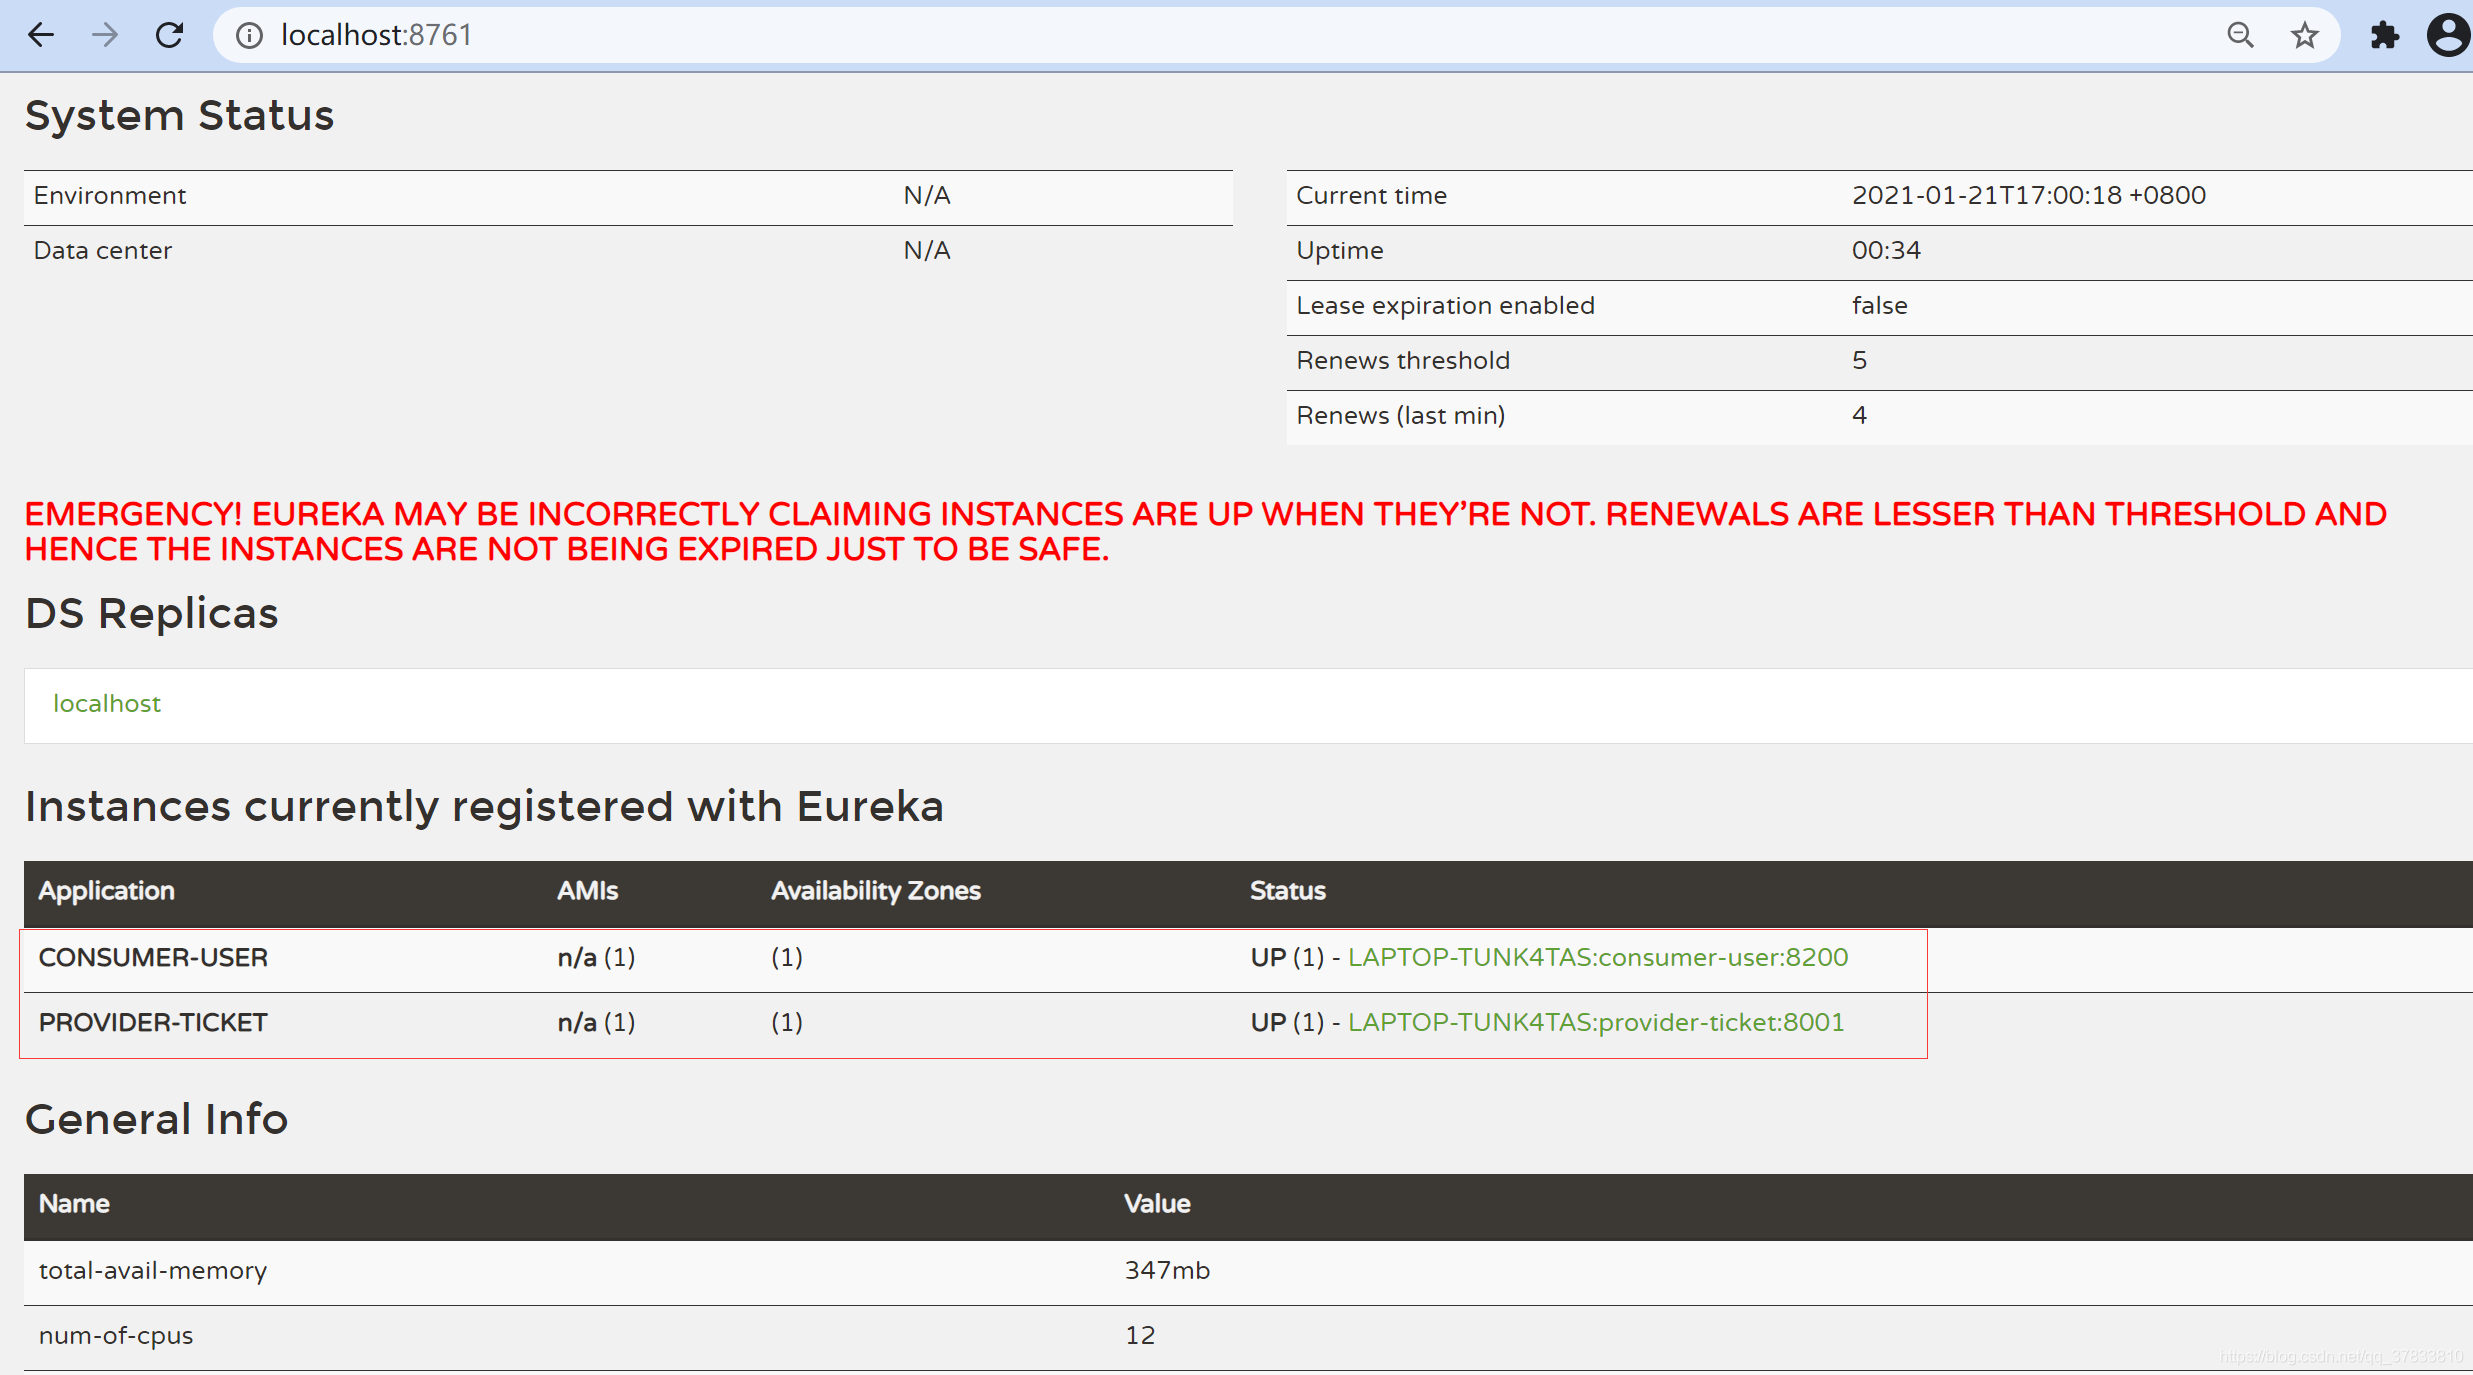Open the localhost replica link
The image size is (2473, 1375).
(x=107, y=704)
